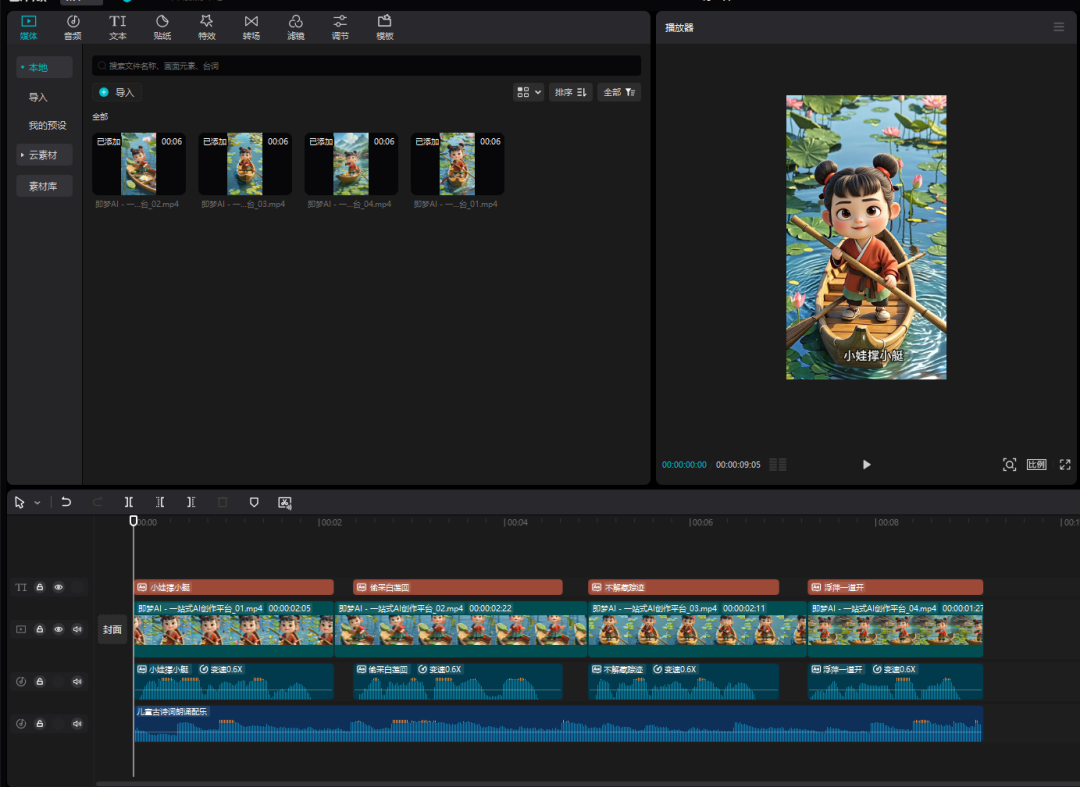This screenshot has width=1080, height=787.
Task: Lock the 儿童古诗词朗诵配乐 music track
Action: (40, 723)
